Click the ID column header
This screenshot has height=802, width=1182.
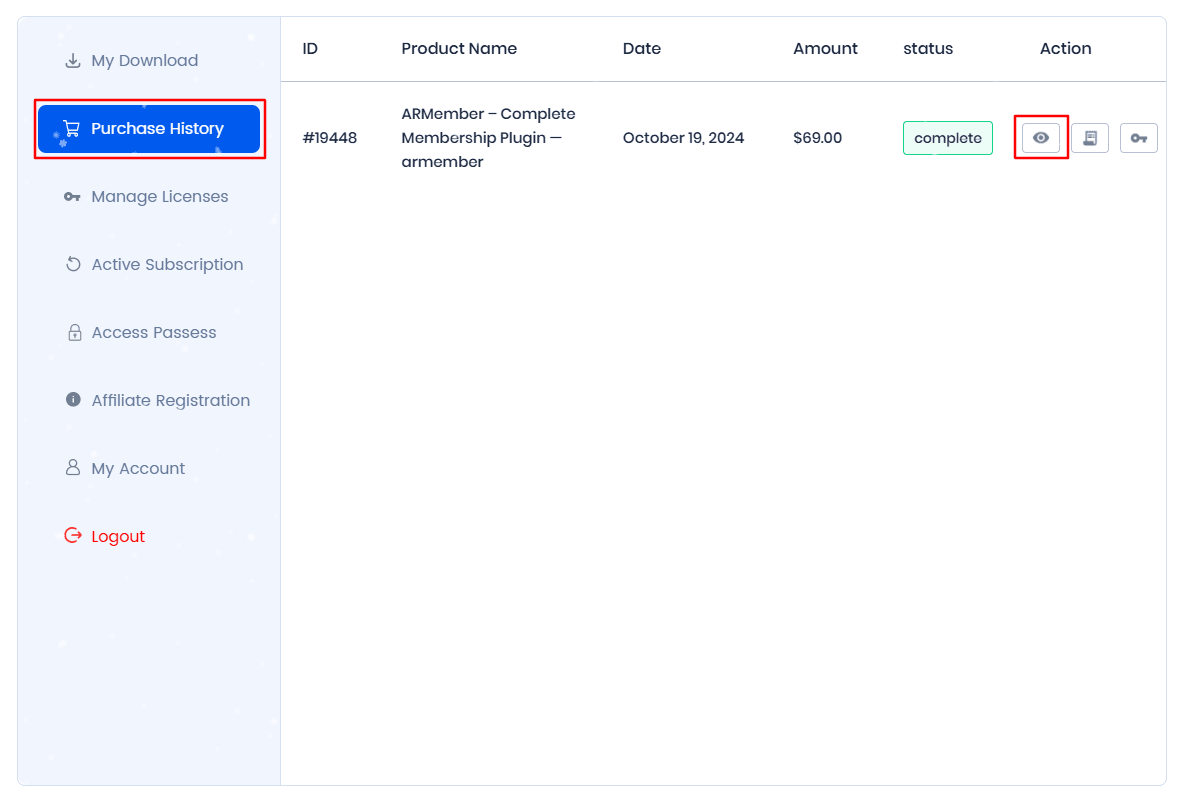click(x=310, y=48)
